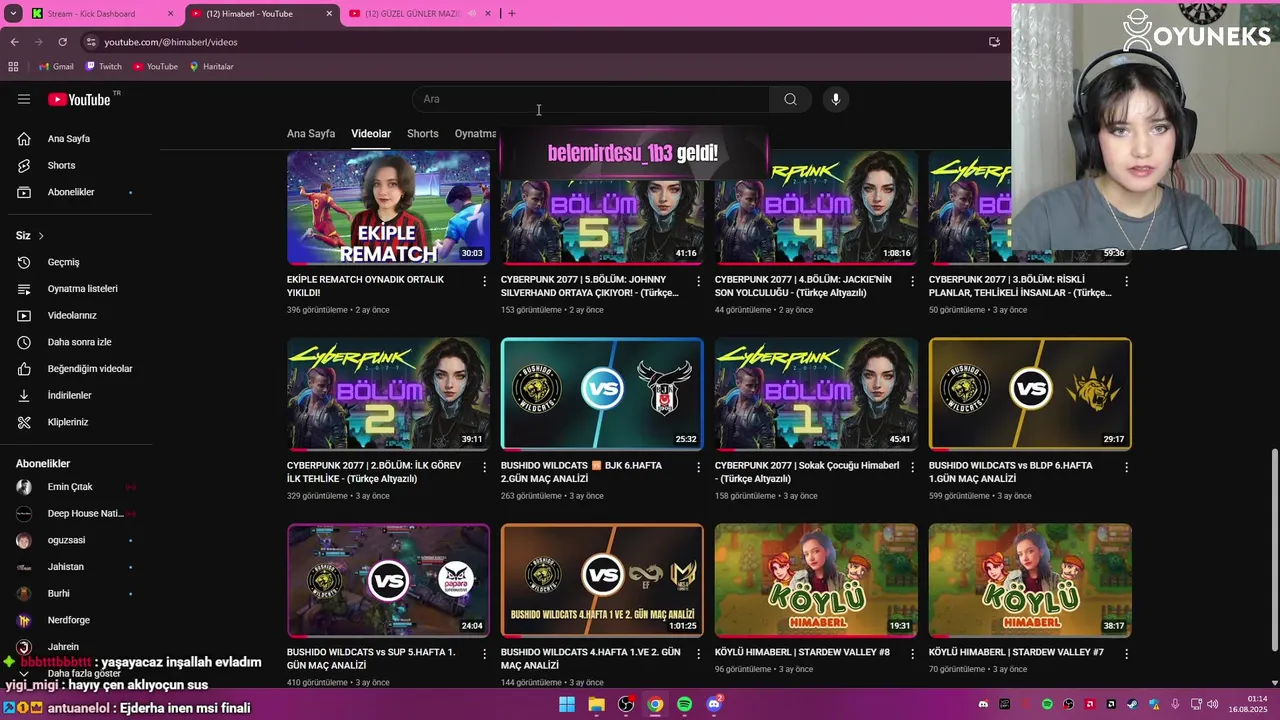Play BUSHIDO WILDCATS vs SUP thumbnail
Image resolution: width=1280 pixels, height=720 pixels.
(388, 580)
